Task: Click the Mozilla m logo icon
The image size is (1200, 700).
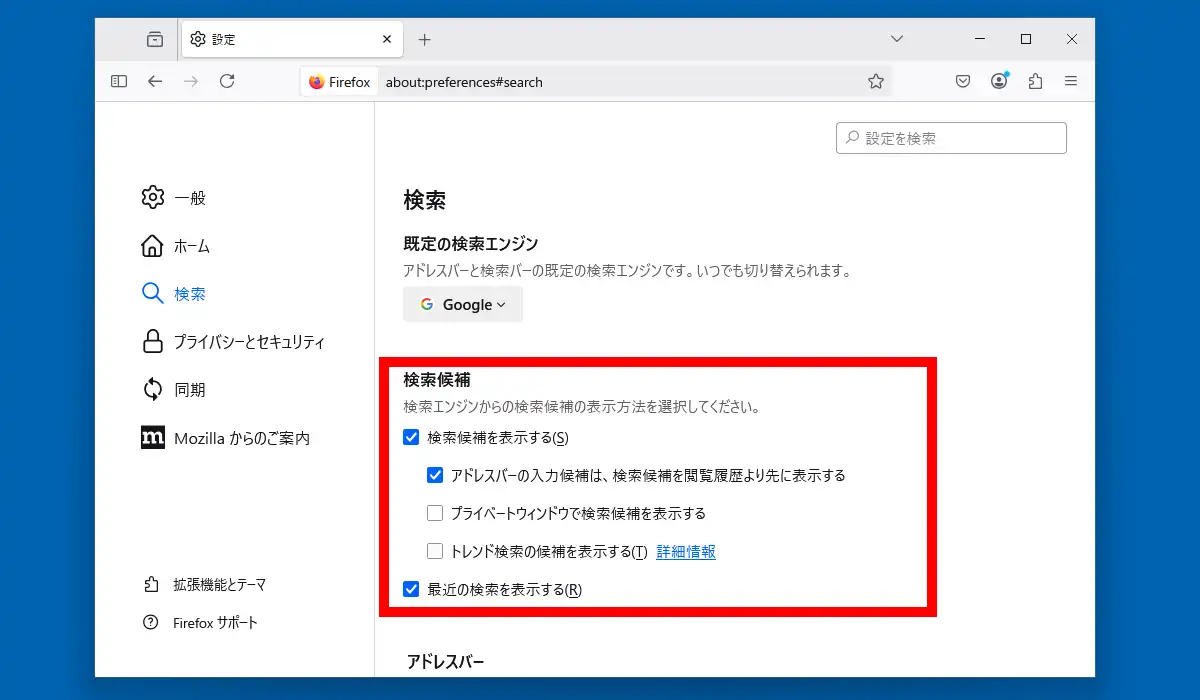Action: (153, 437)
